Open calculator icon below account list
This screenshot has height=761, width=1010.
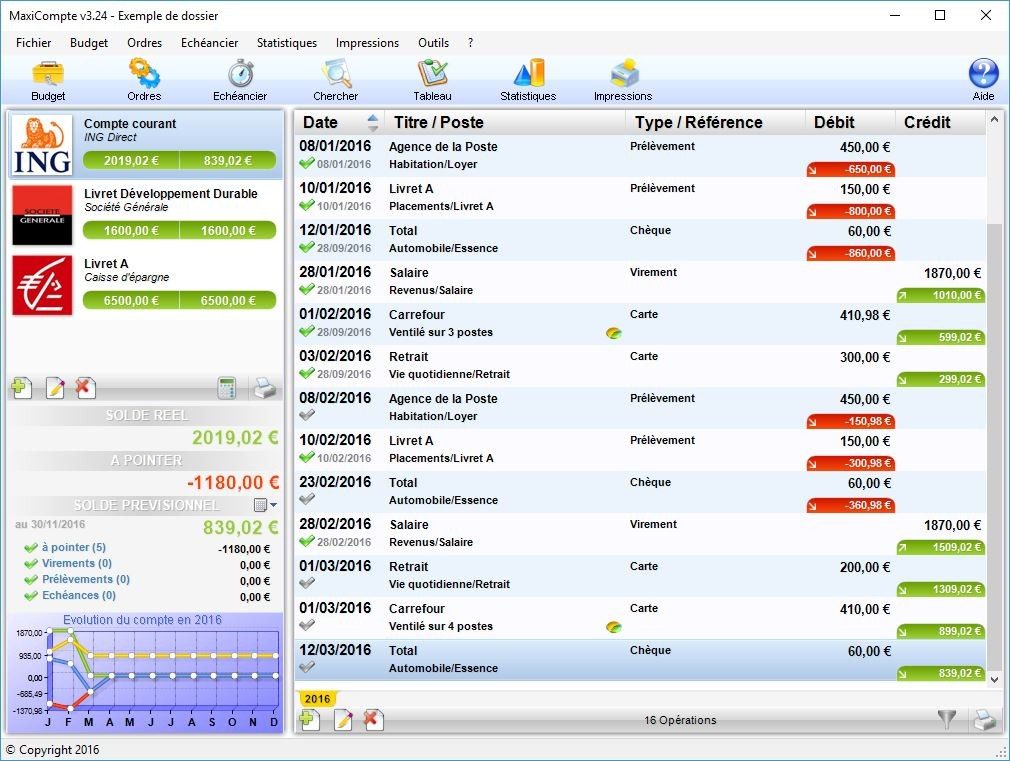tap(227, 388)
